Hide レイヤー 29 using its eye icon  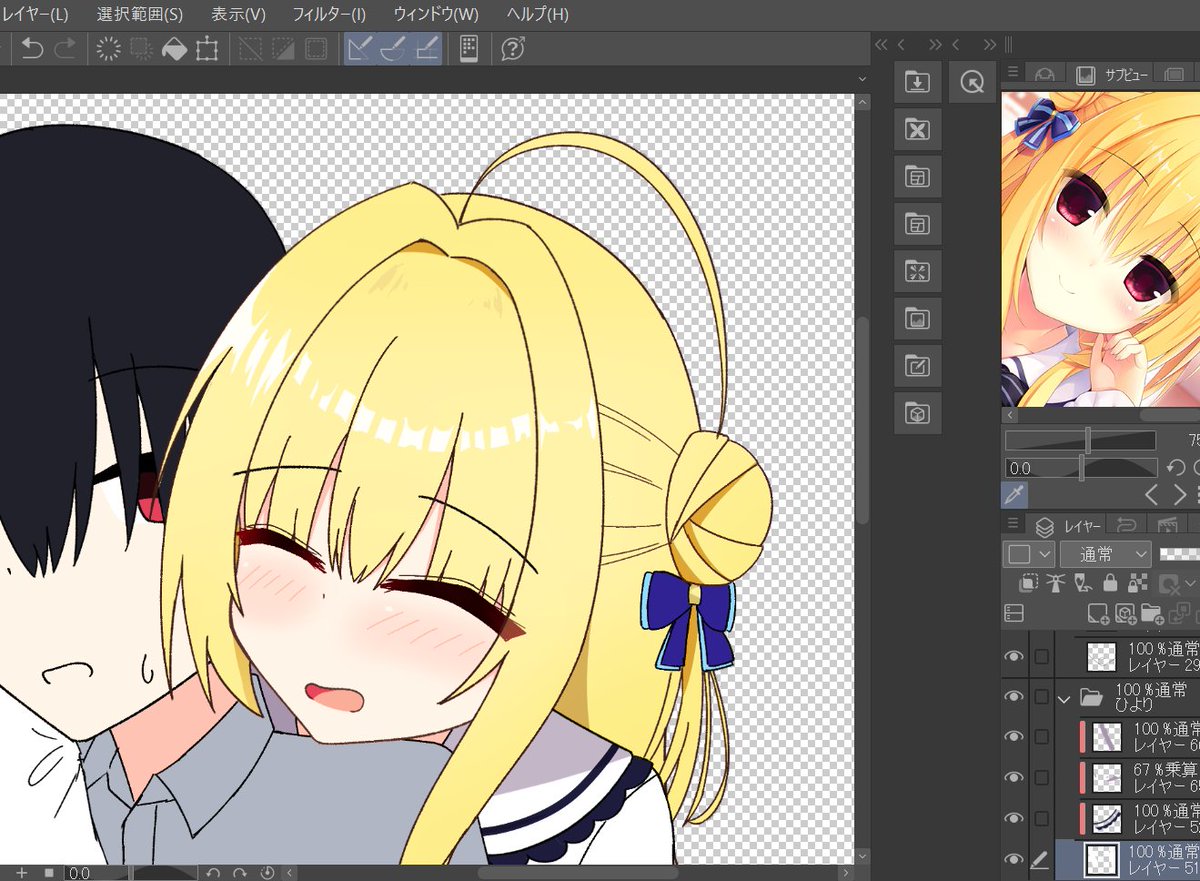pyautogui.click(x=1014, y=657)
